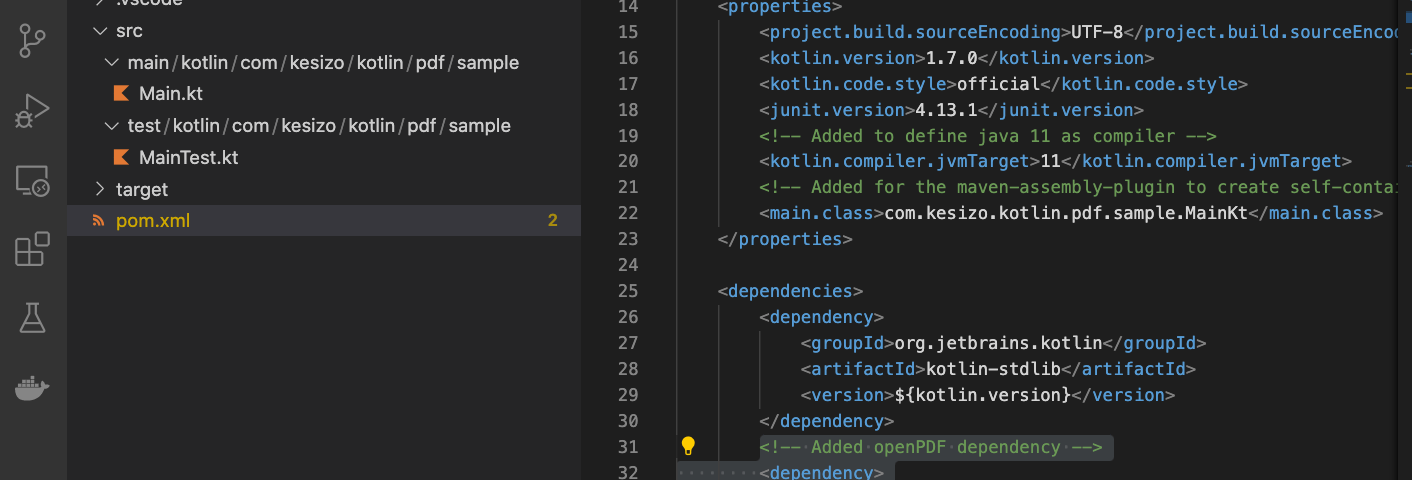
Task: Click groupId value org.jetbrains.kotlin
Action: coord(998,343)
